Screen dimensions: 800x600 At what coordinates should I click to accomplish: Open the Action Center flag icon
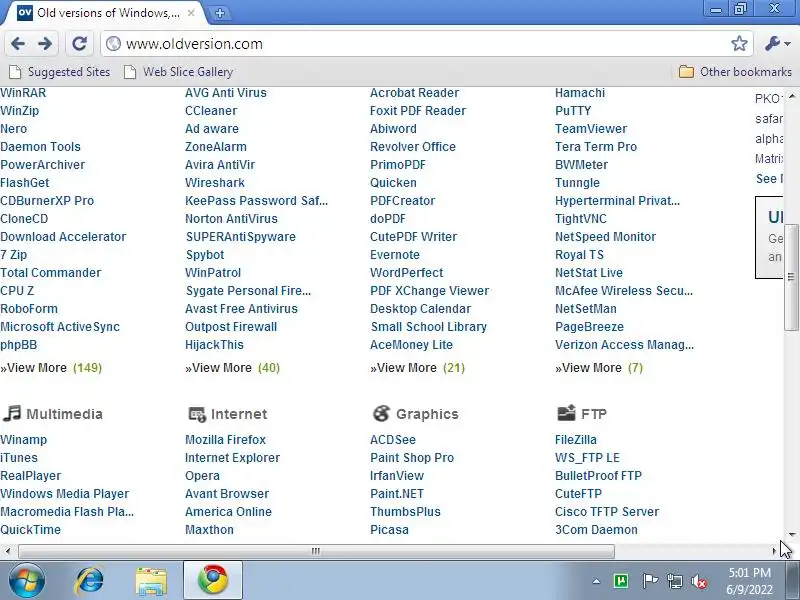tap(650, 581)
